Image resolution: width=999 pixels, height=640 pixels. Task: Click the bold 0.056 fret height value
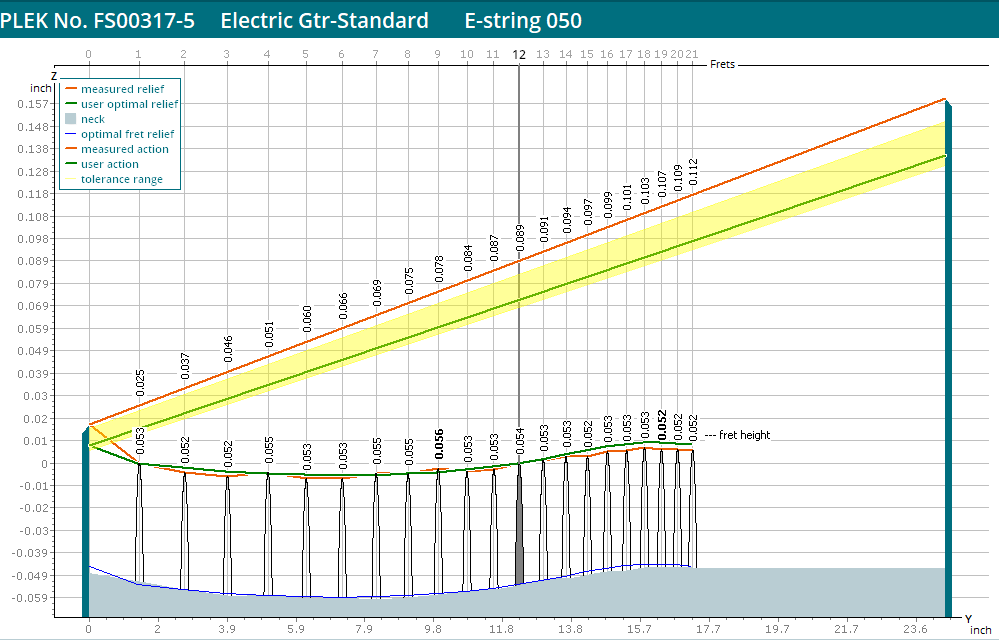coord(439,444)
